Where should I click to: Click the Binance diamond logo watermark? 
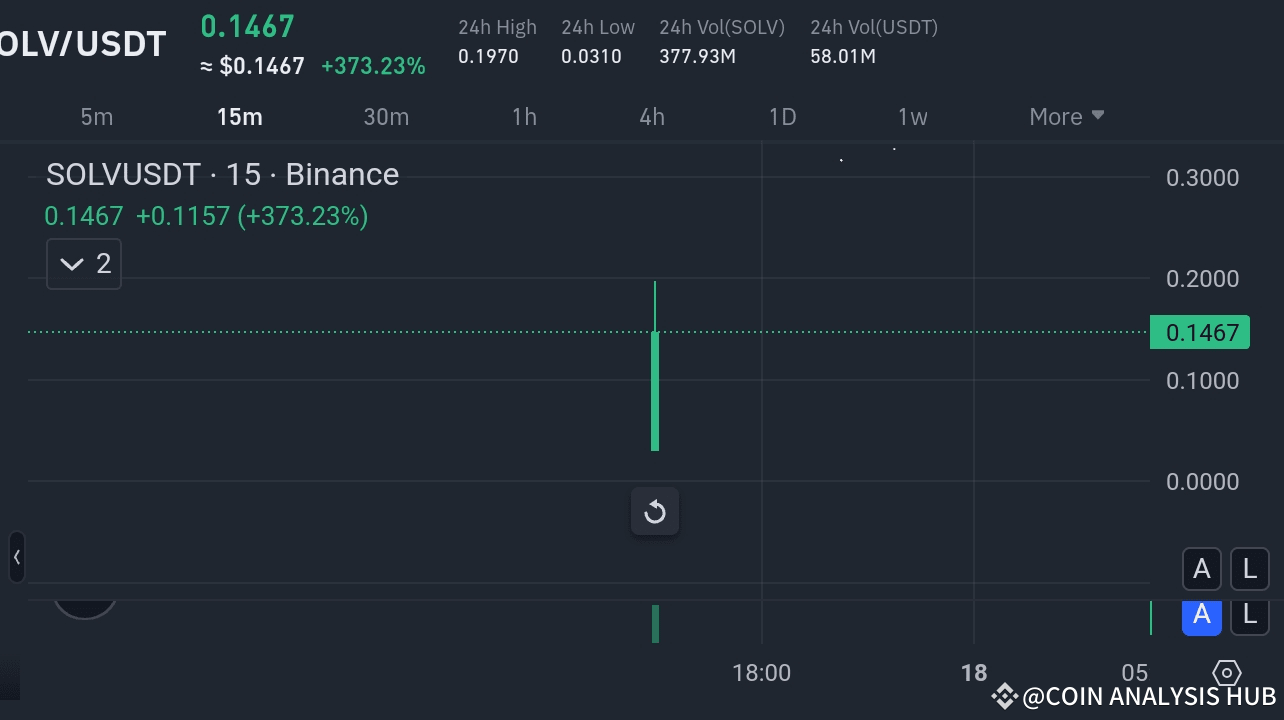pyautogui.click(x=1003, y=696)
